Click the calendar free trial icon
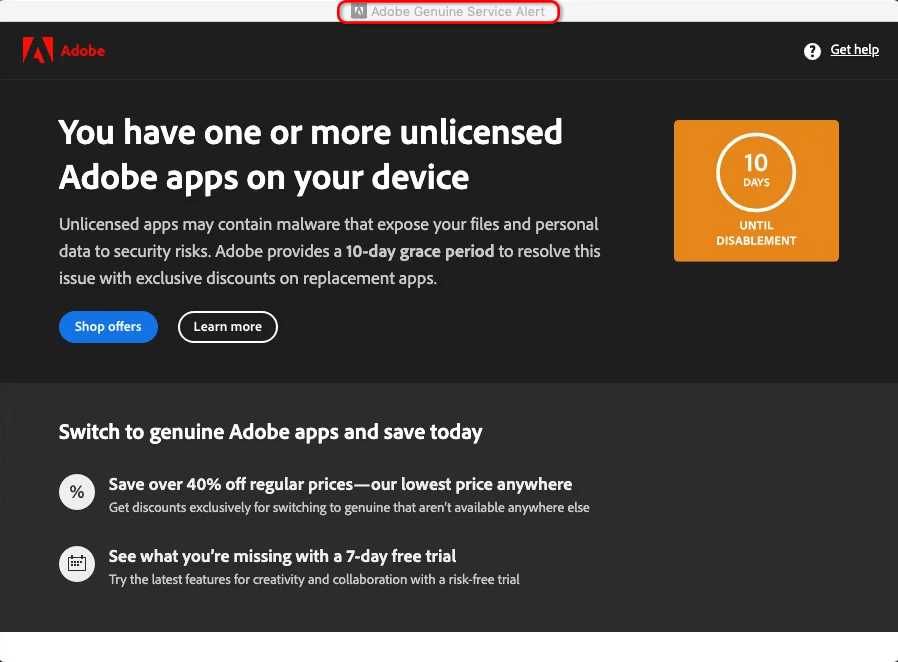 click(76, 563)
